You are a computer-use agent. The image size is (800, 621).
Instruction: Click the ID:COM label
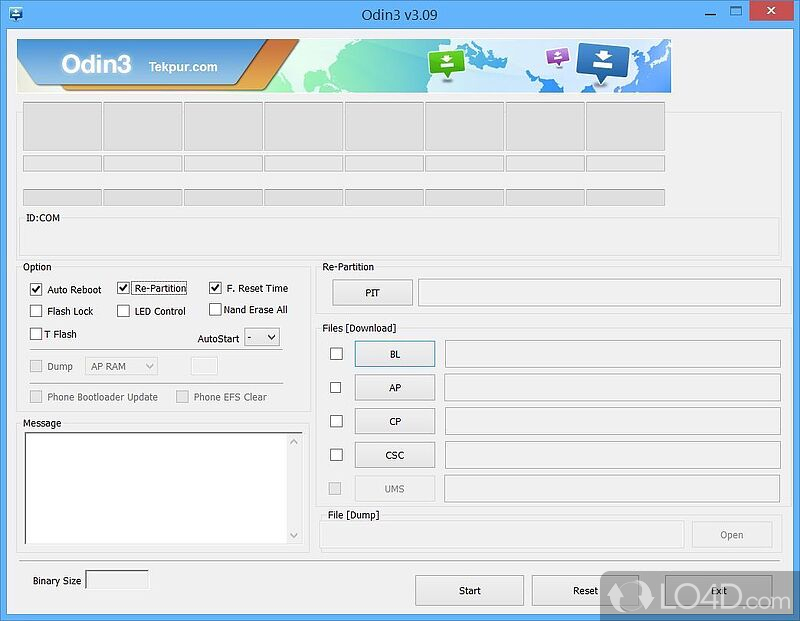43,218
